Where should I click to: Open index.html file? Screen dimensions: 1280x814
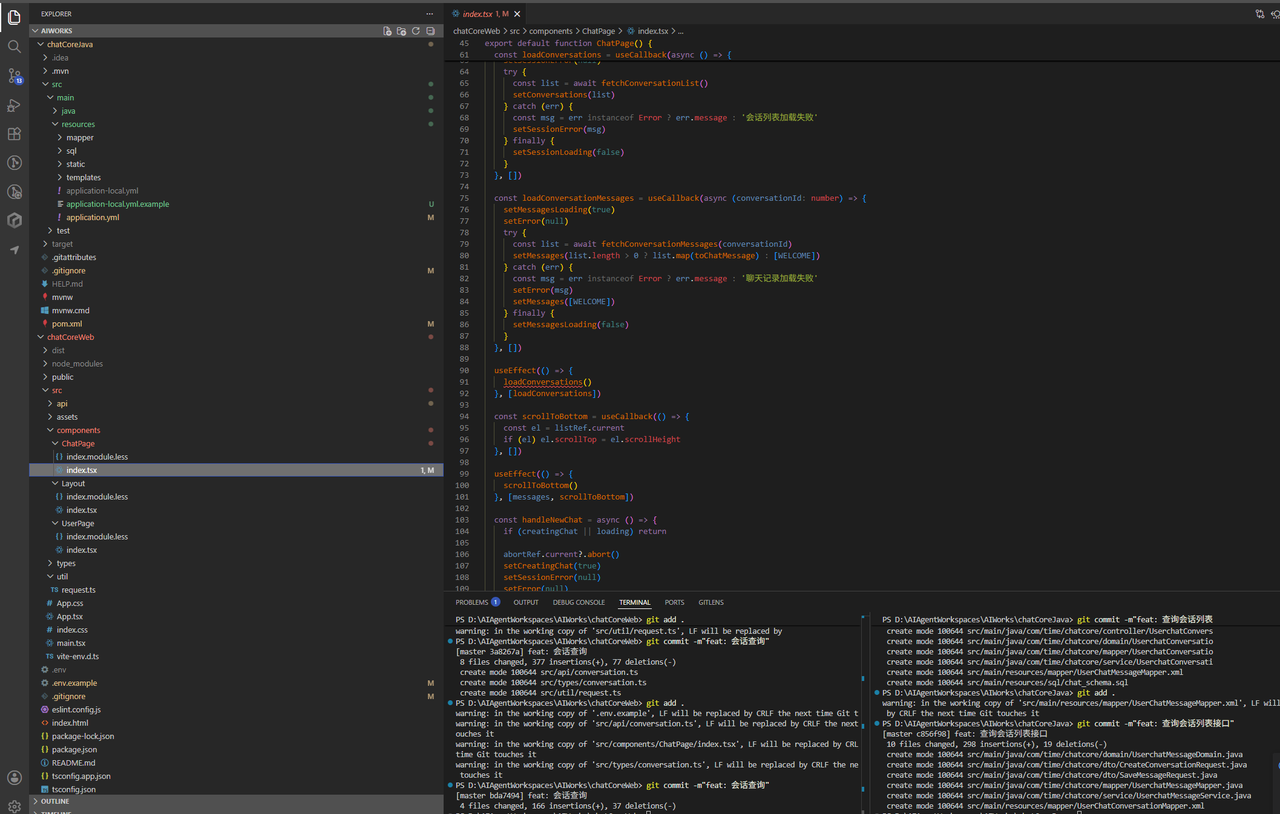pyautogui.click(x=70, y=723)
